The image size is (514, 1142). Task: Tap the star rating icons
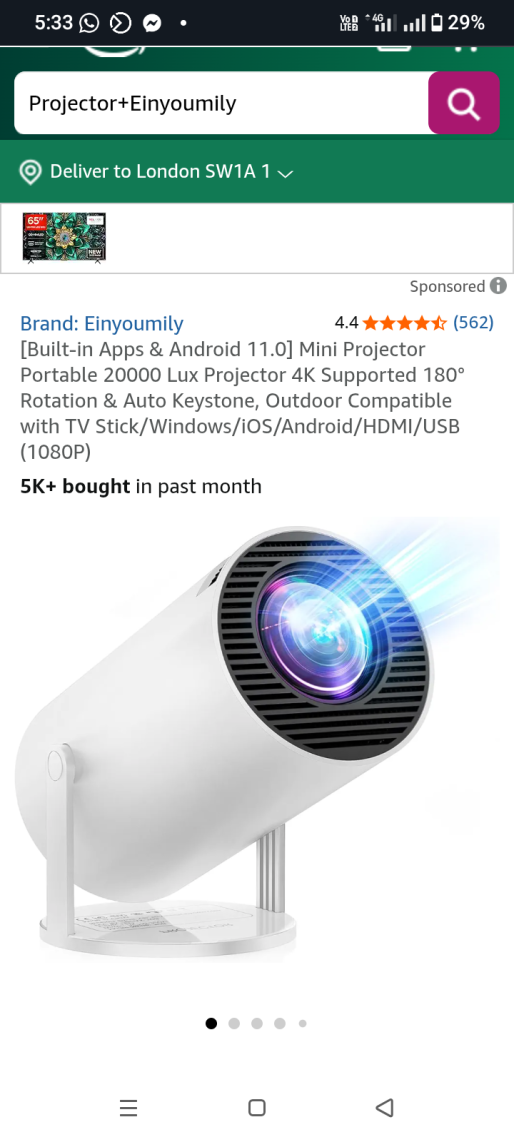(404, 322)
